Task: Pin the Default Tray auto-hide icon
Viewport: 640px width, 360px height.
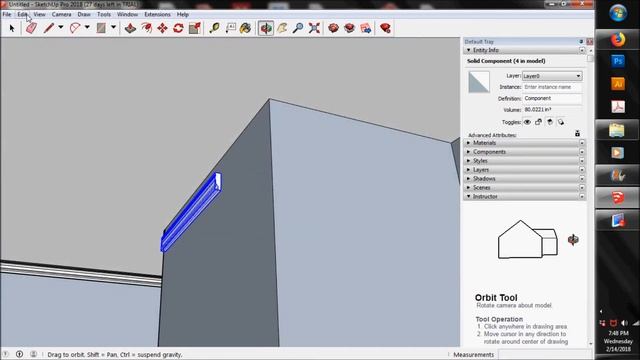Action: pos(581,42)
